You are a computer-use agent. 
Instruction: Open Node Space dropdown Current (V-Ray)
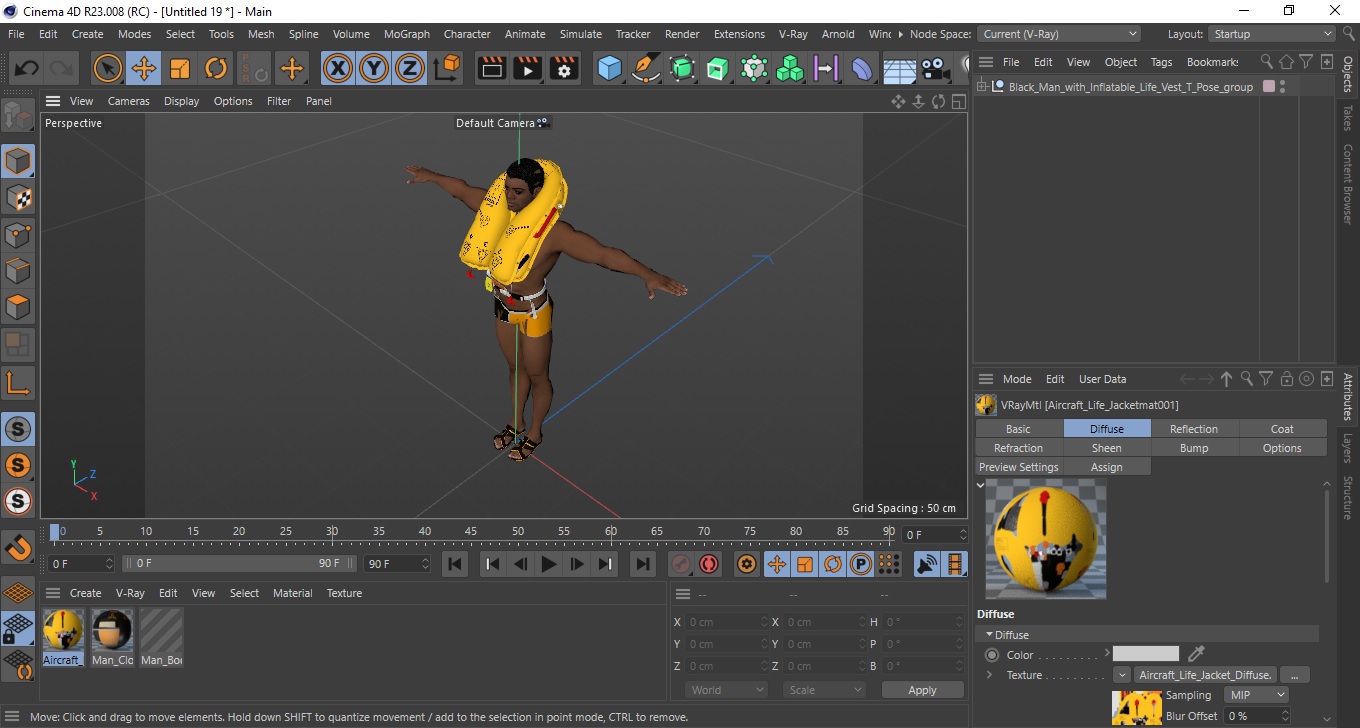pos(1058,34)
